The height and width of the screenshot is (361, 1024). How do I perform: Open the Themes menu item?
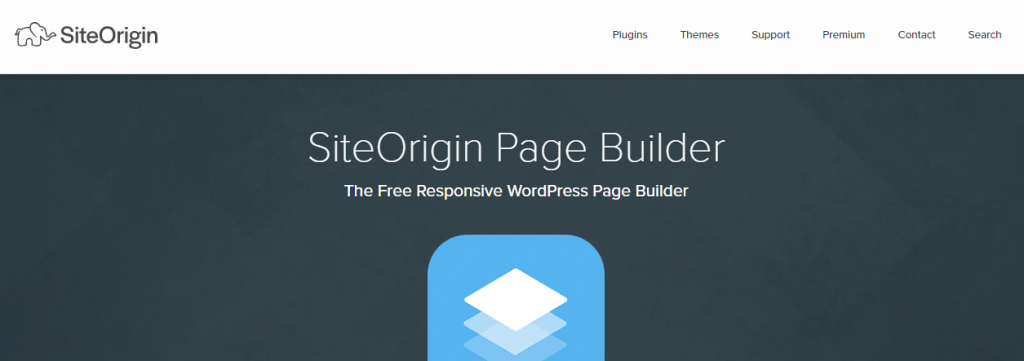pos(699,35)
